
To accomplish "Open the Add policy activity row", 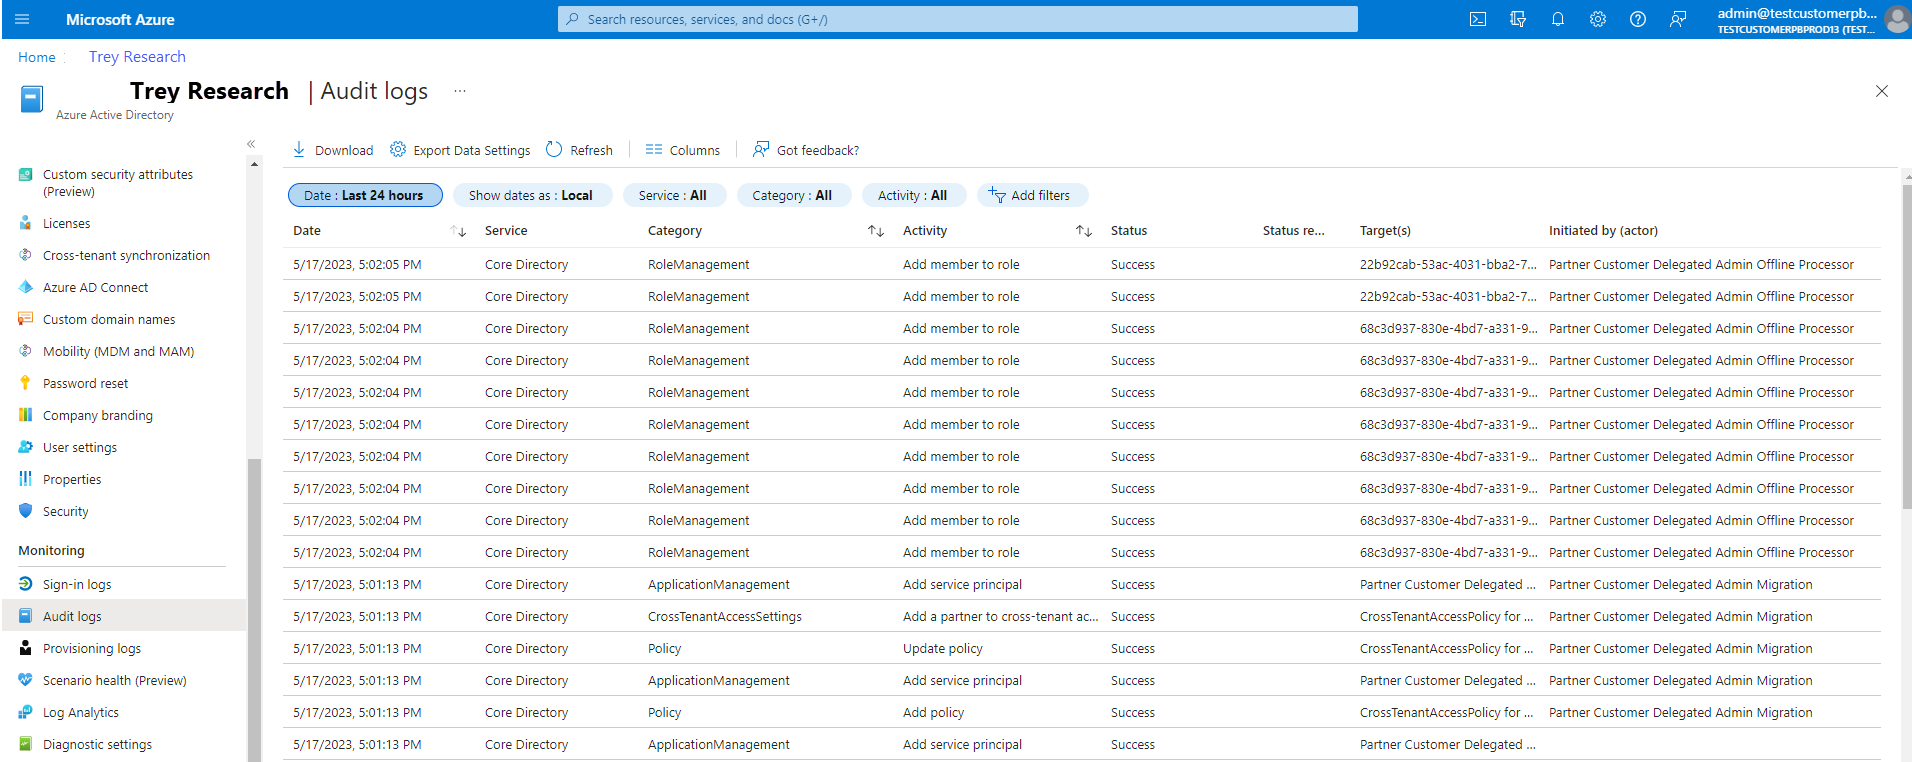I will 1082,712.
